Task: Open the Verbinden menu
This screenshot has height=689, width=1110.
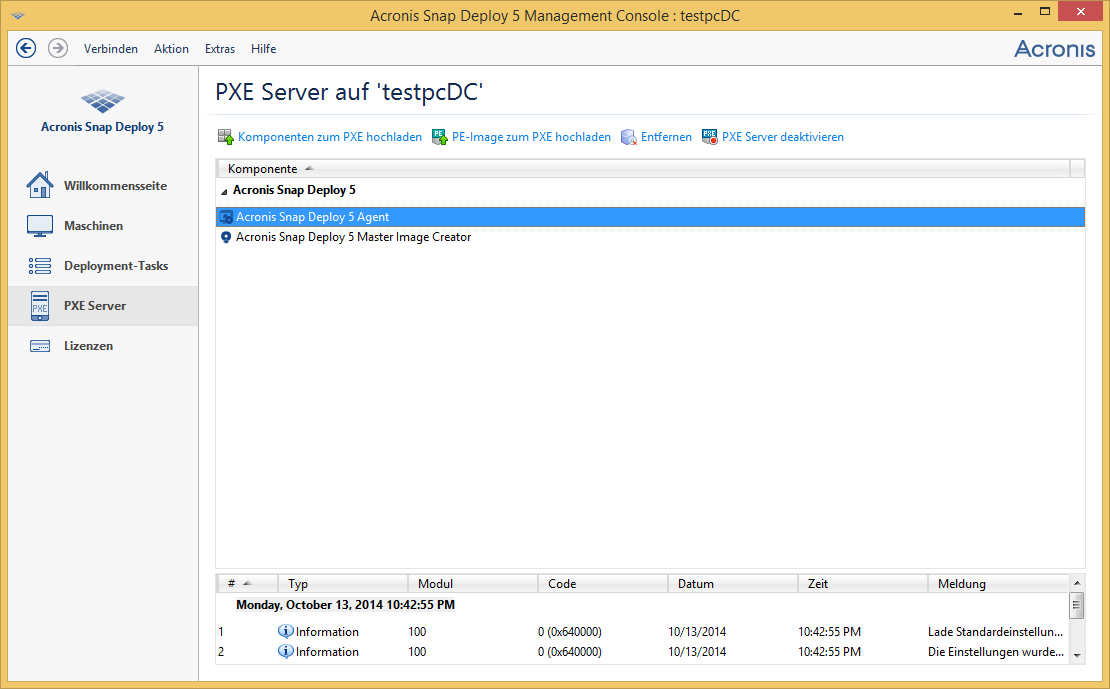Action: [x=110, y=49]
